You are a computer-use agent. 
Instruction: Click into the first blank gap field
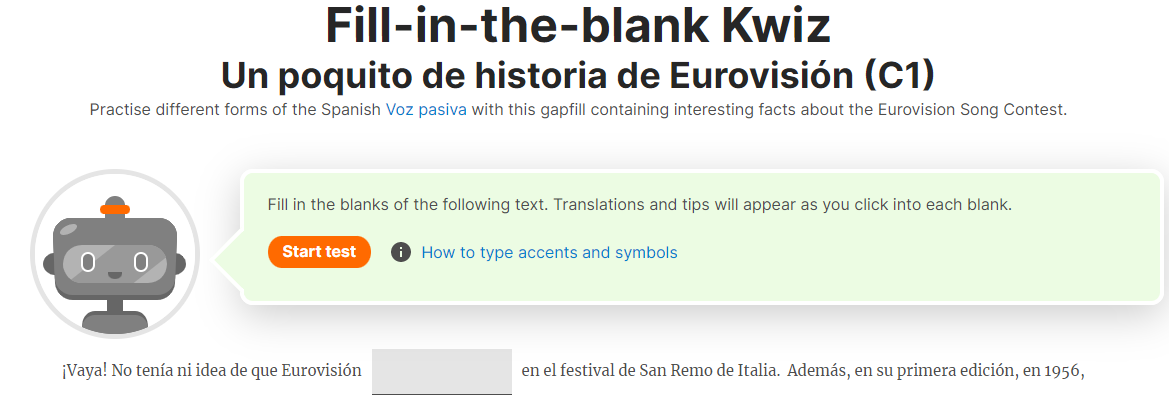pyautogui.click(x=441, y=371)
